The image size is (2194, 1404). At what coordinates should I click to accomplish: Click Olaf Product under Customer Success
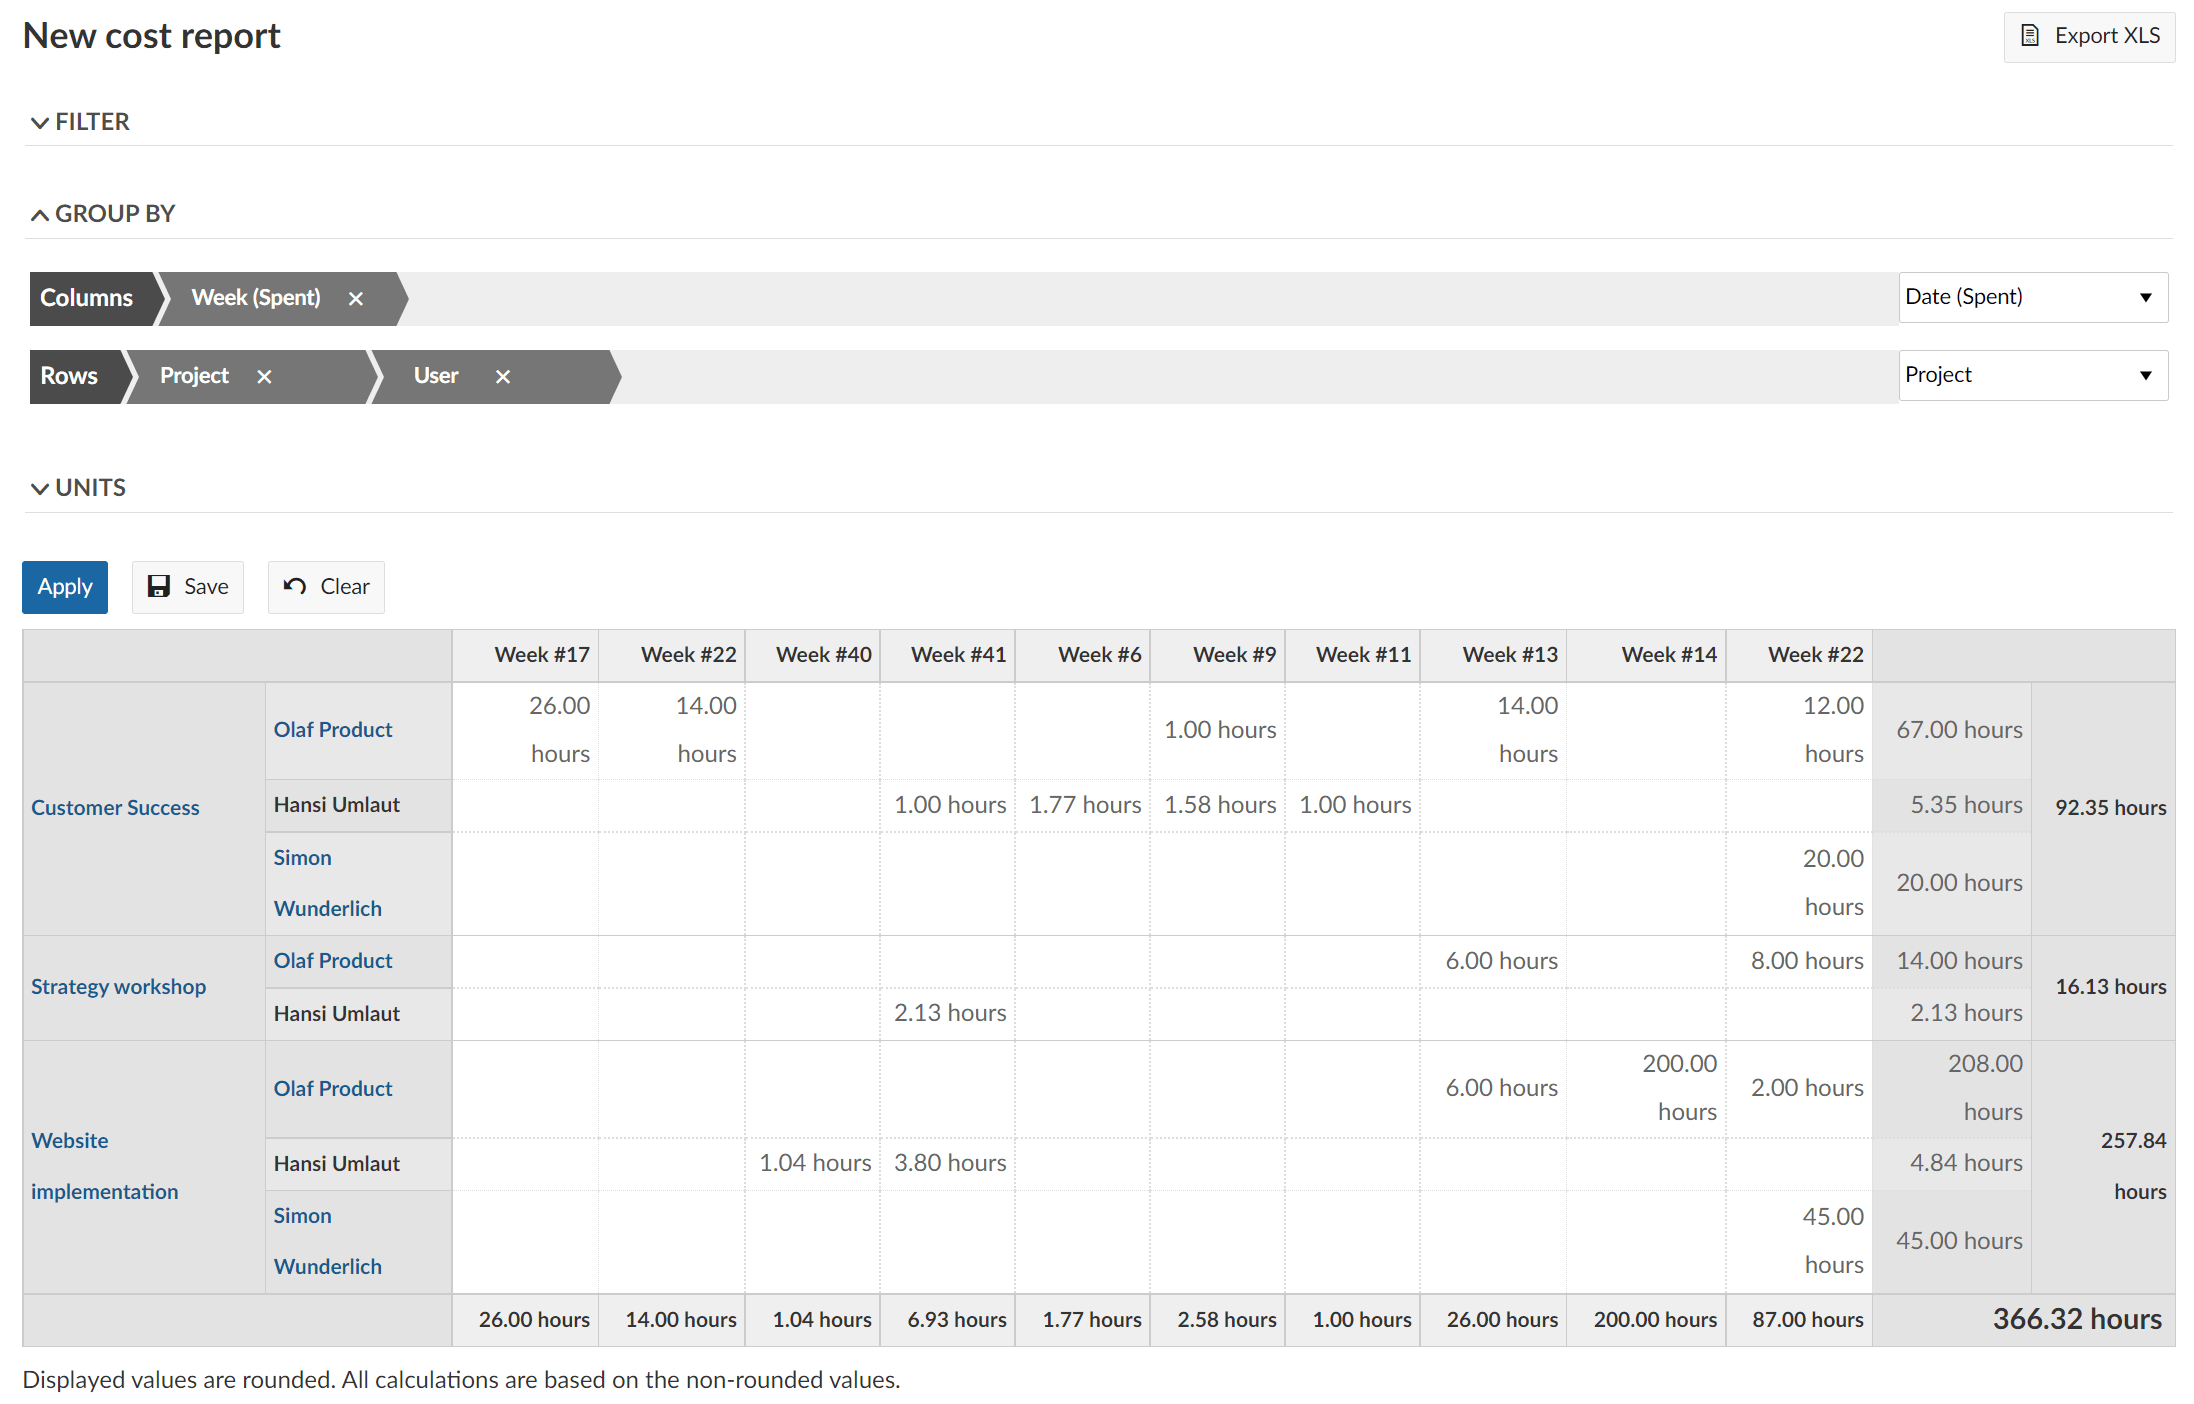[x=333, y=730]
